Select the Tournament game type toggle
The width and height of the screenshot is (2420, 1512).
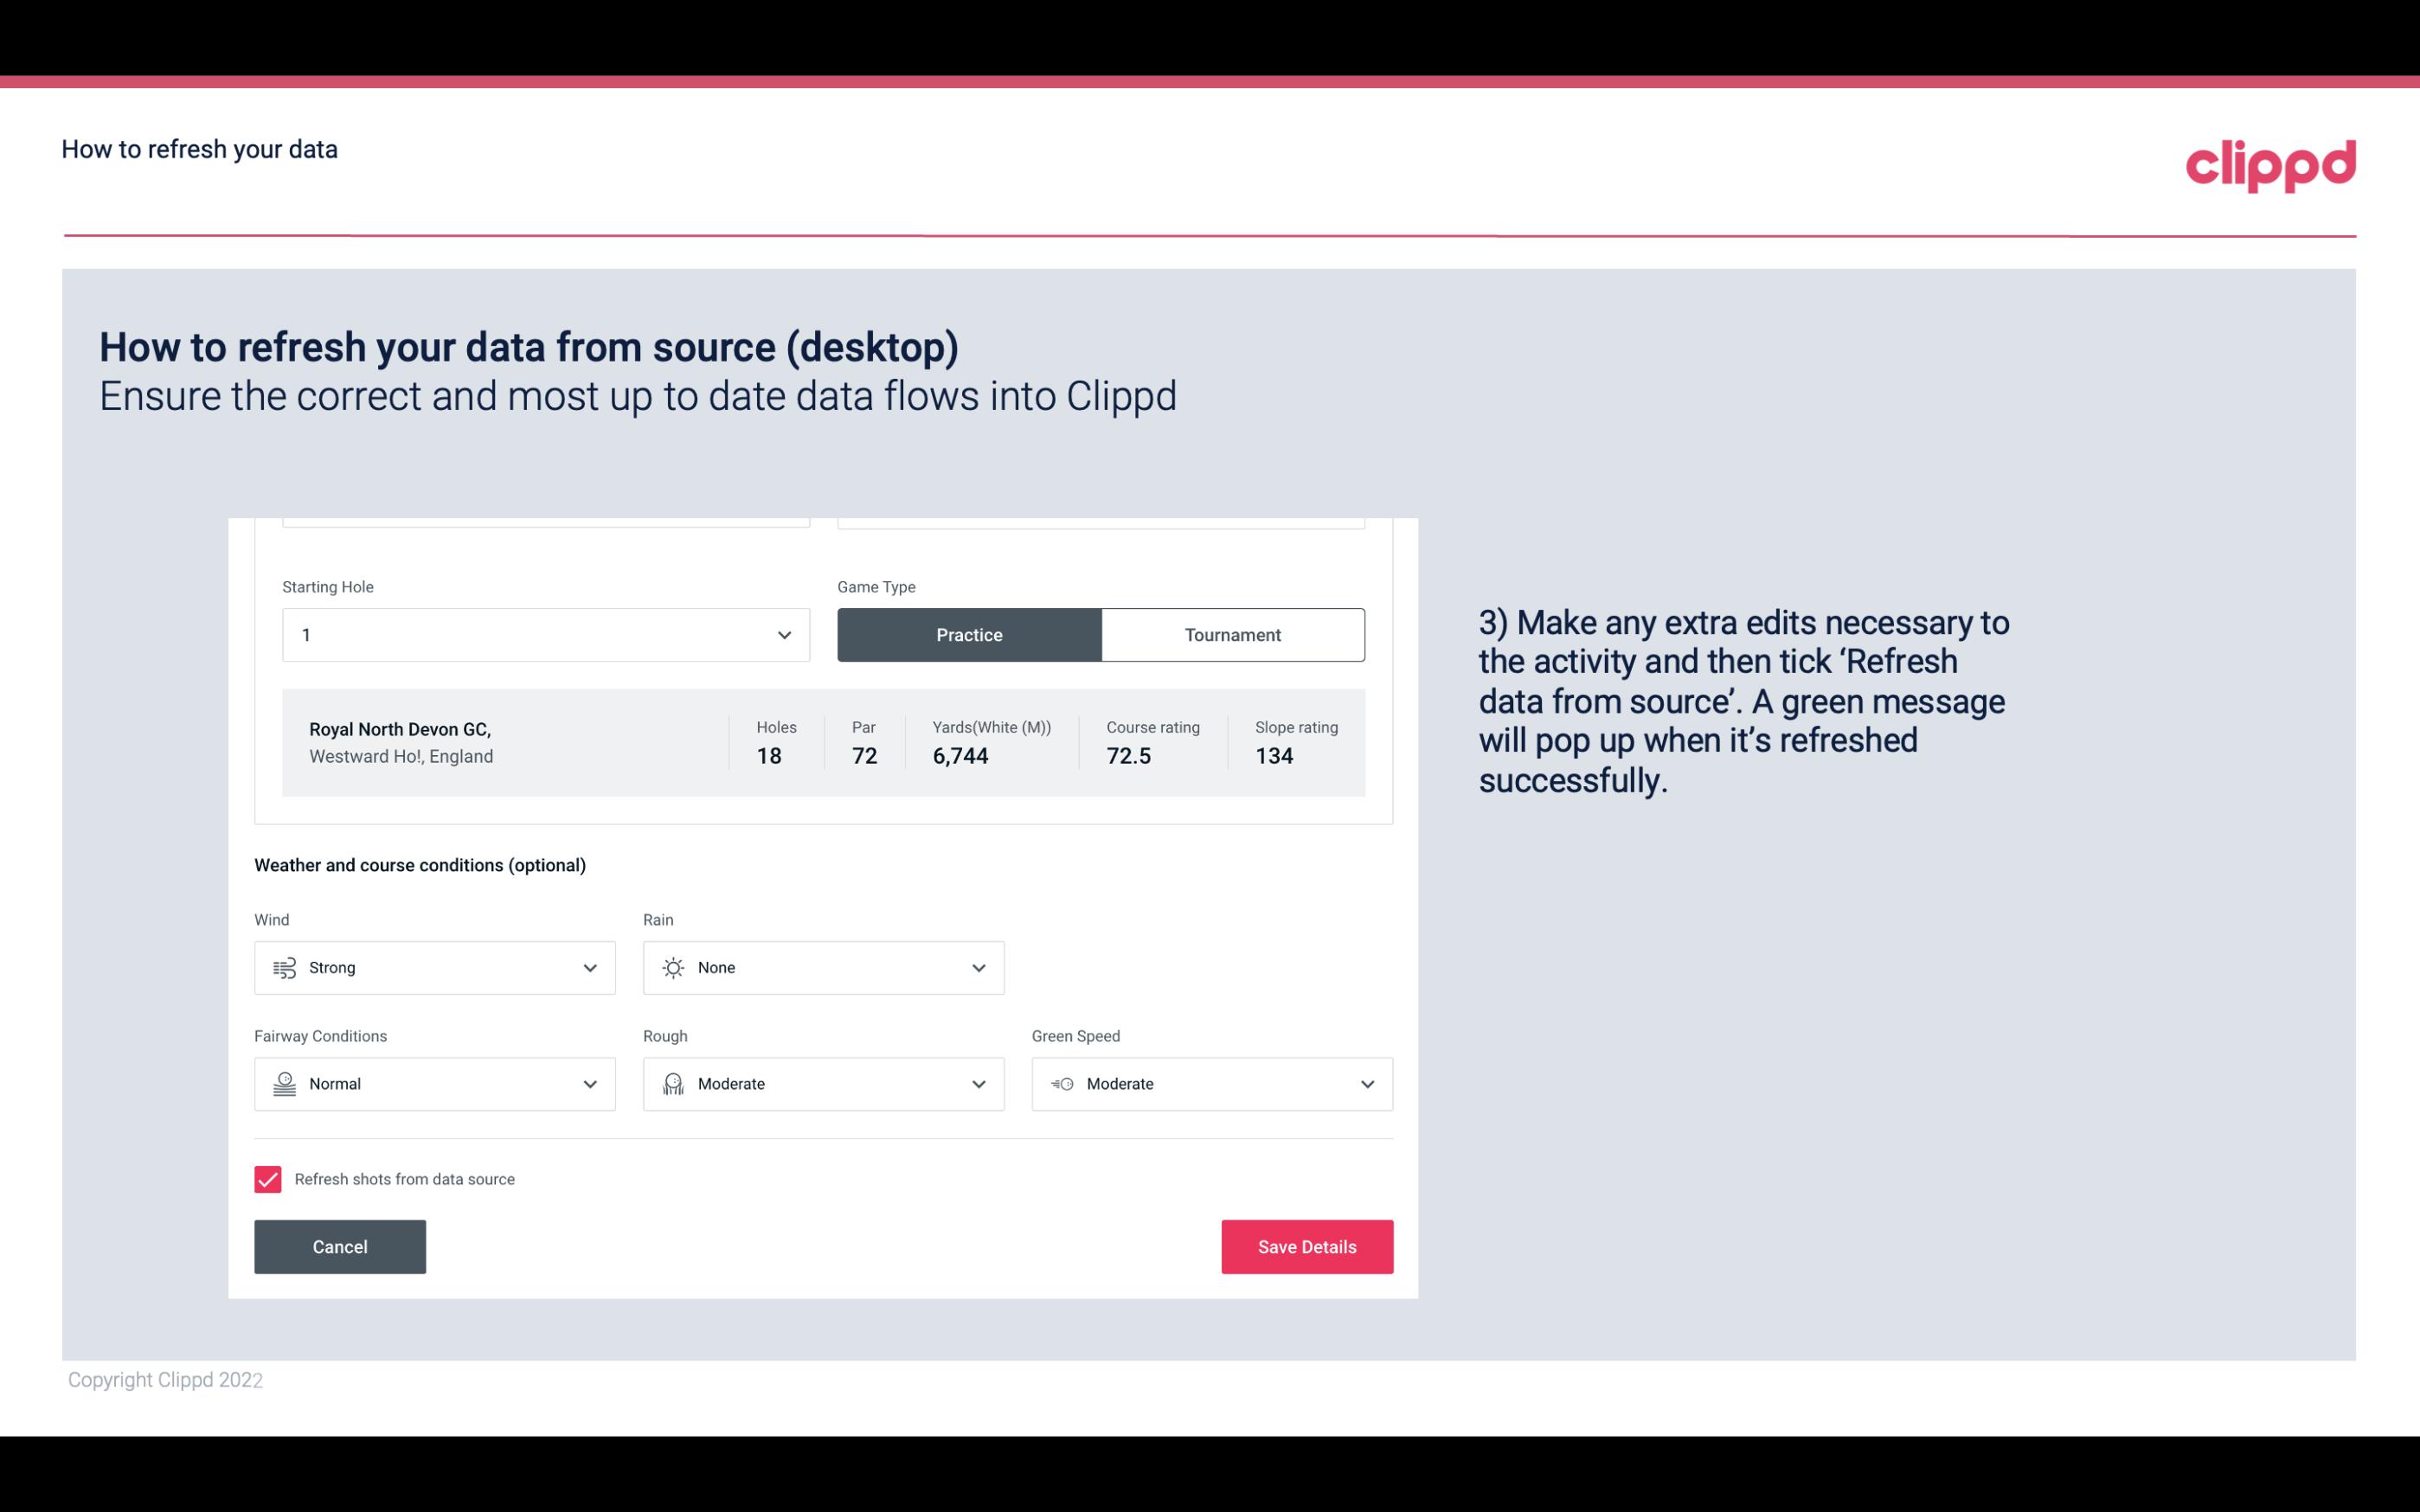1232,634
